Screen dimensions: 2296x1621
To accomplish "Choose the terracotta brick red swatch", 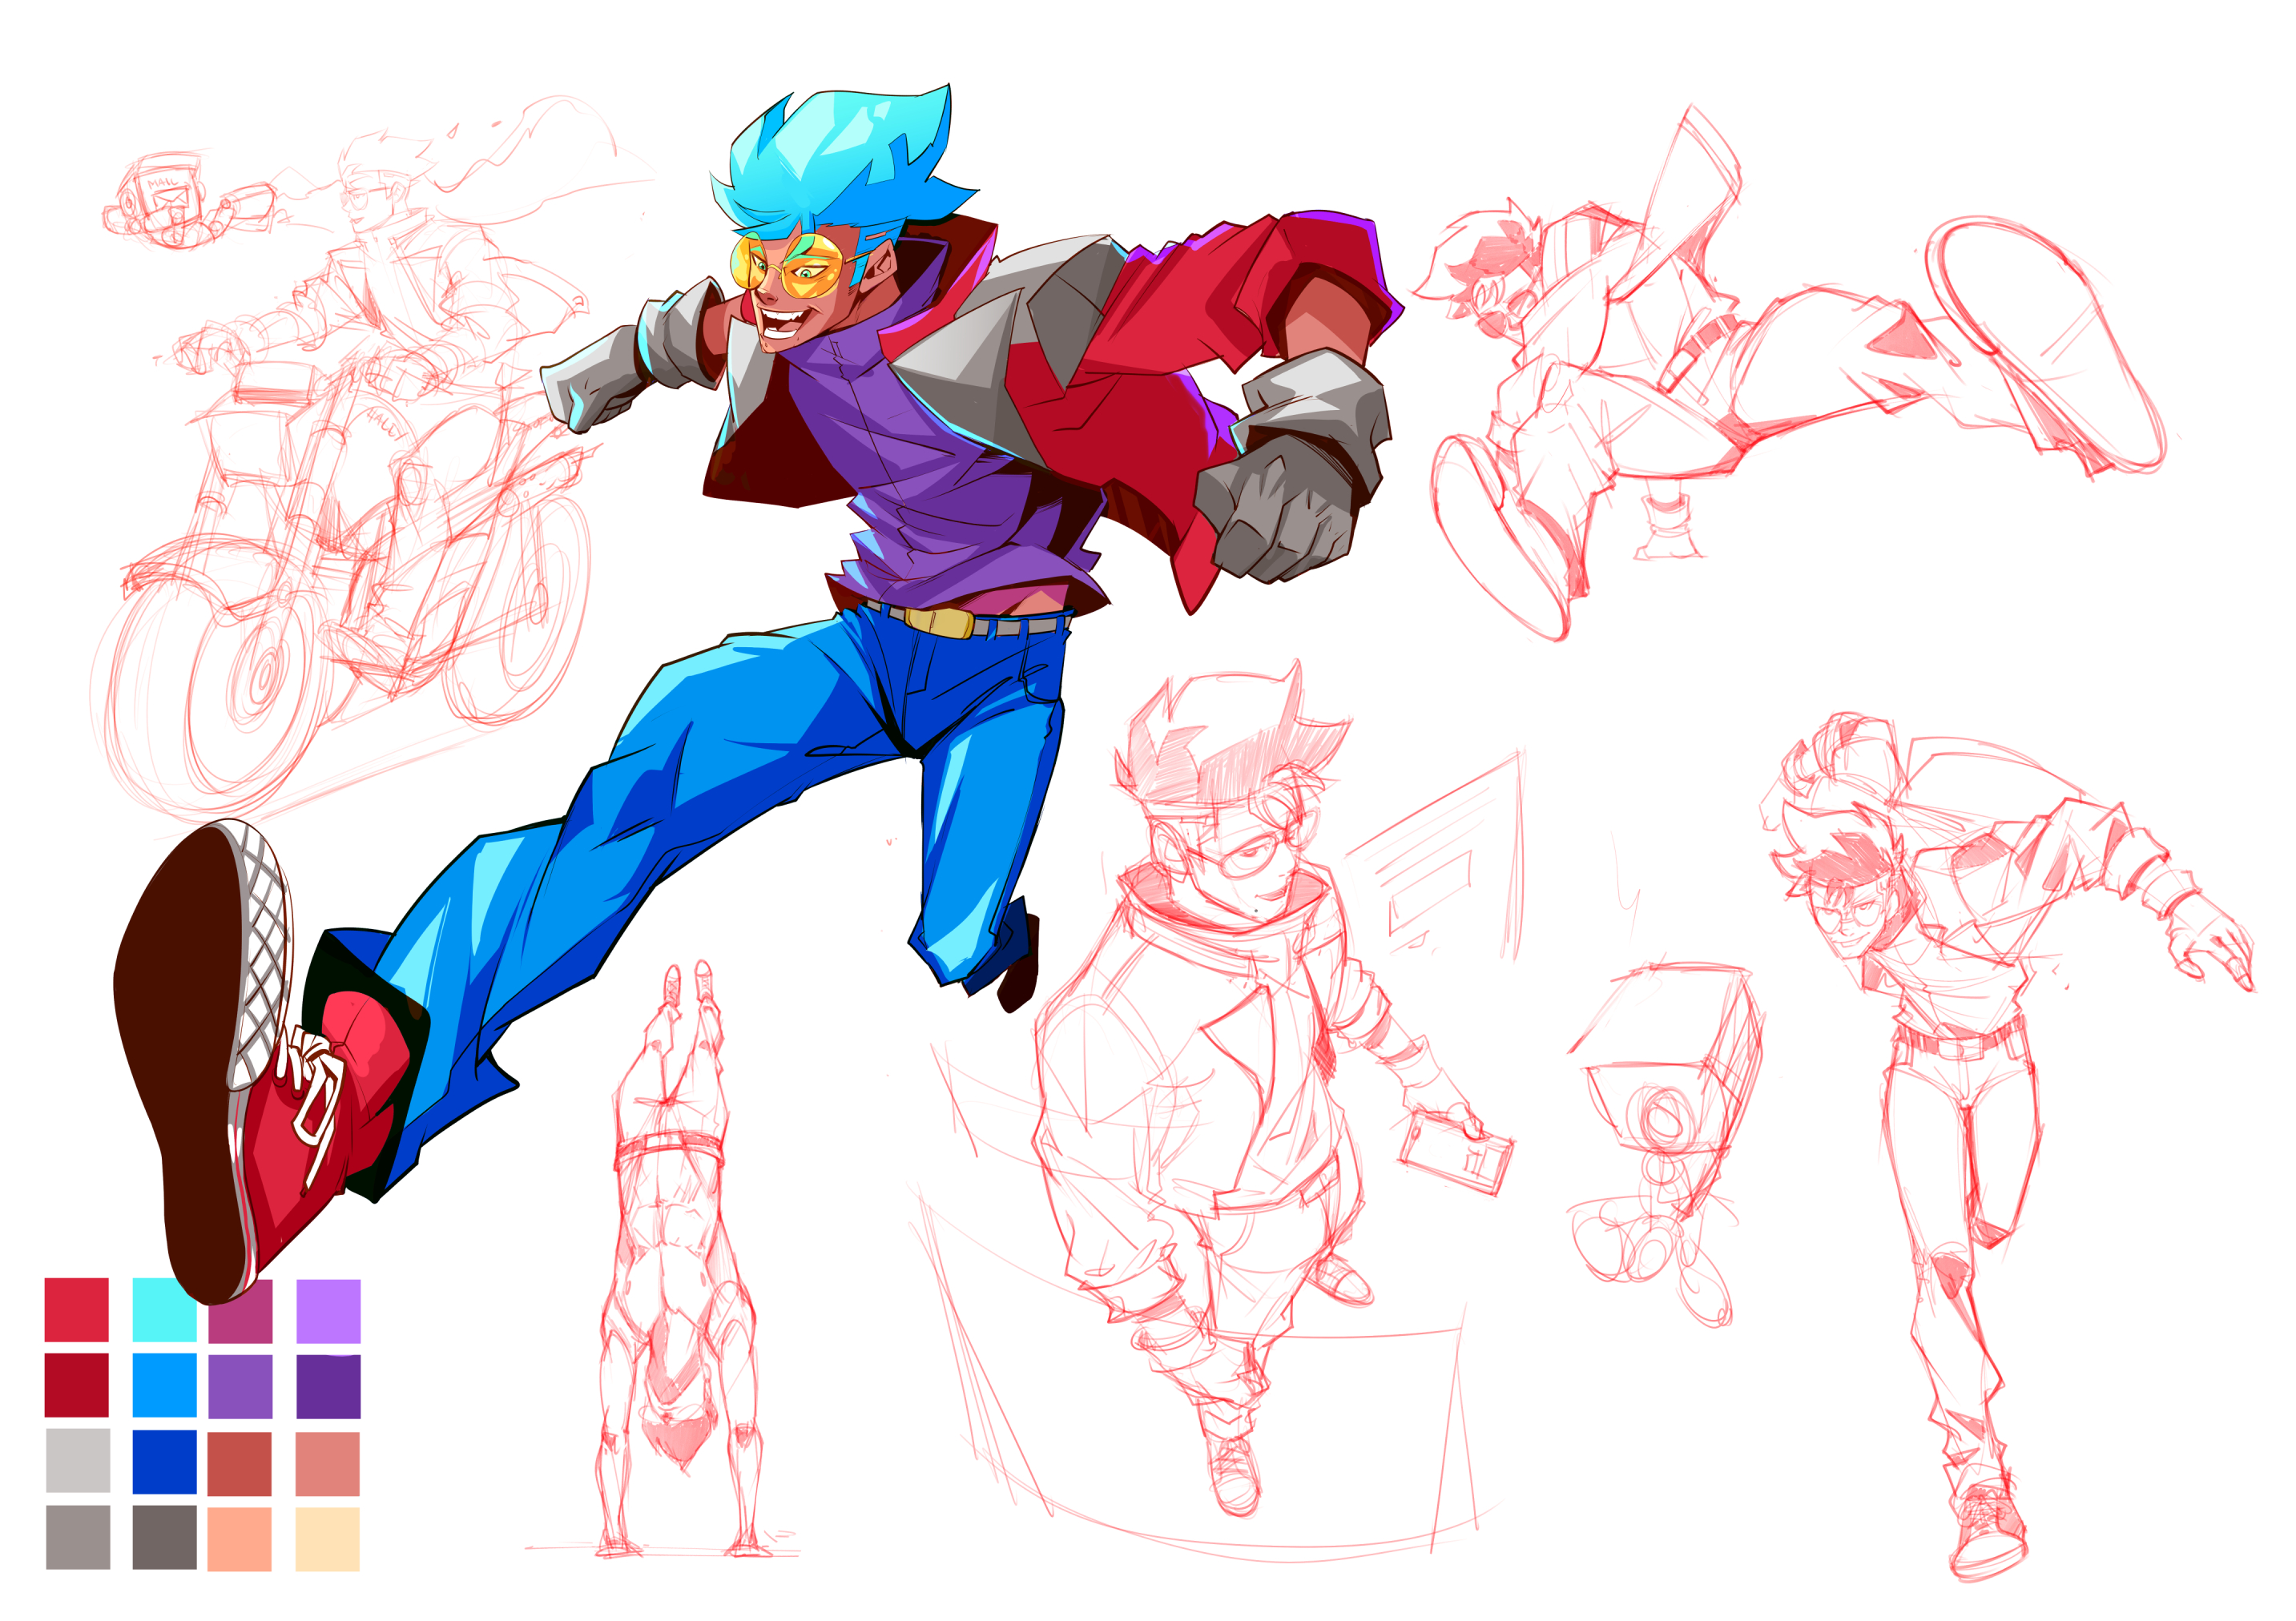I will (x=239, y=1464).
